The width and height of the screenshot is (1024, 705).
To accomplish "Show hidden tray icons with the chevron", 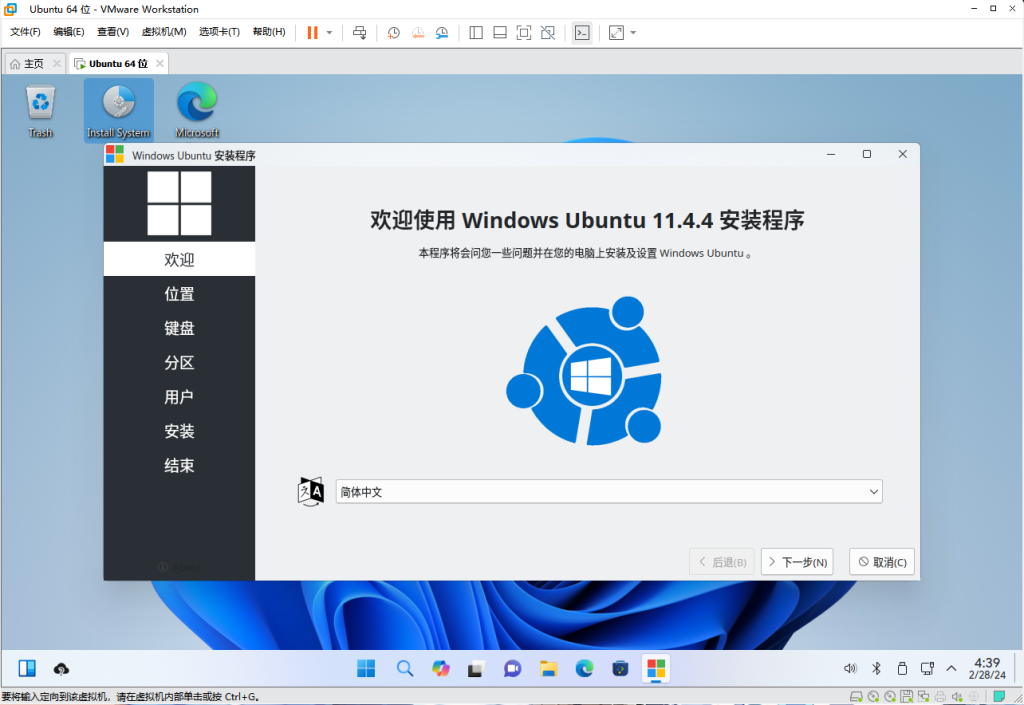I will [951, 668].
